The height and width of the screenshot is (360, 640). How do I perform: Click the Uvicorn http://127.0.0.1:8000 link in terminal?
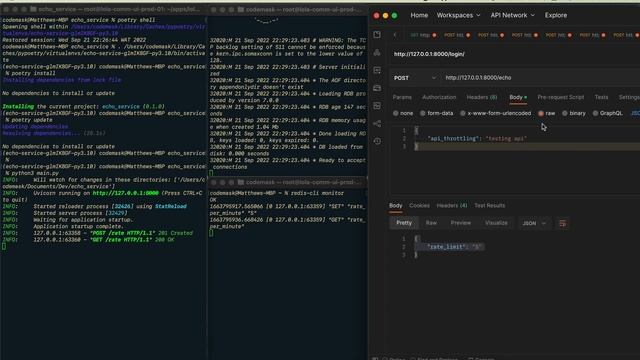[125, 193]
